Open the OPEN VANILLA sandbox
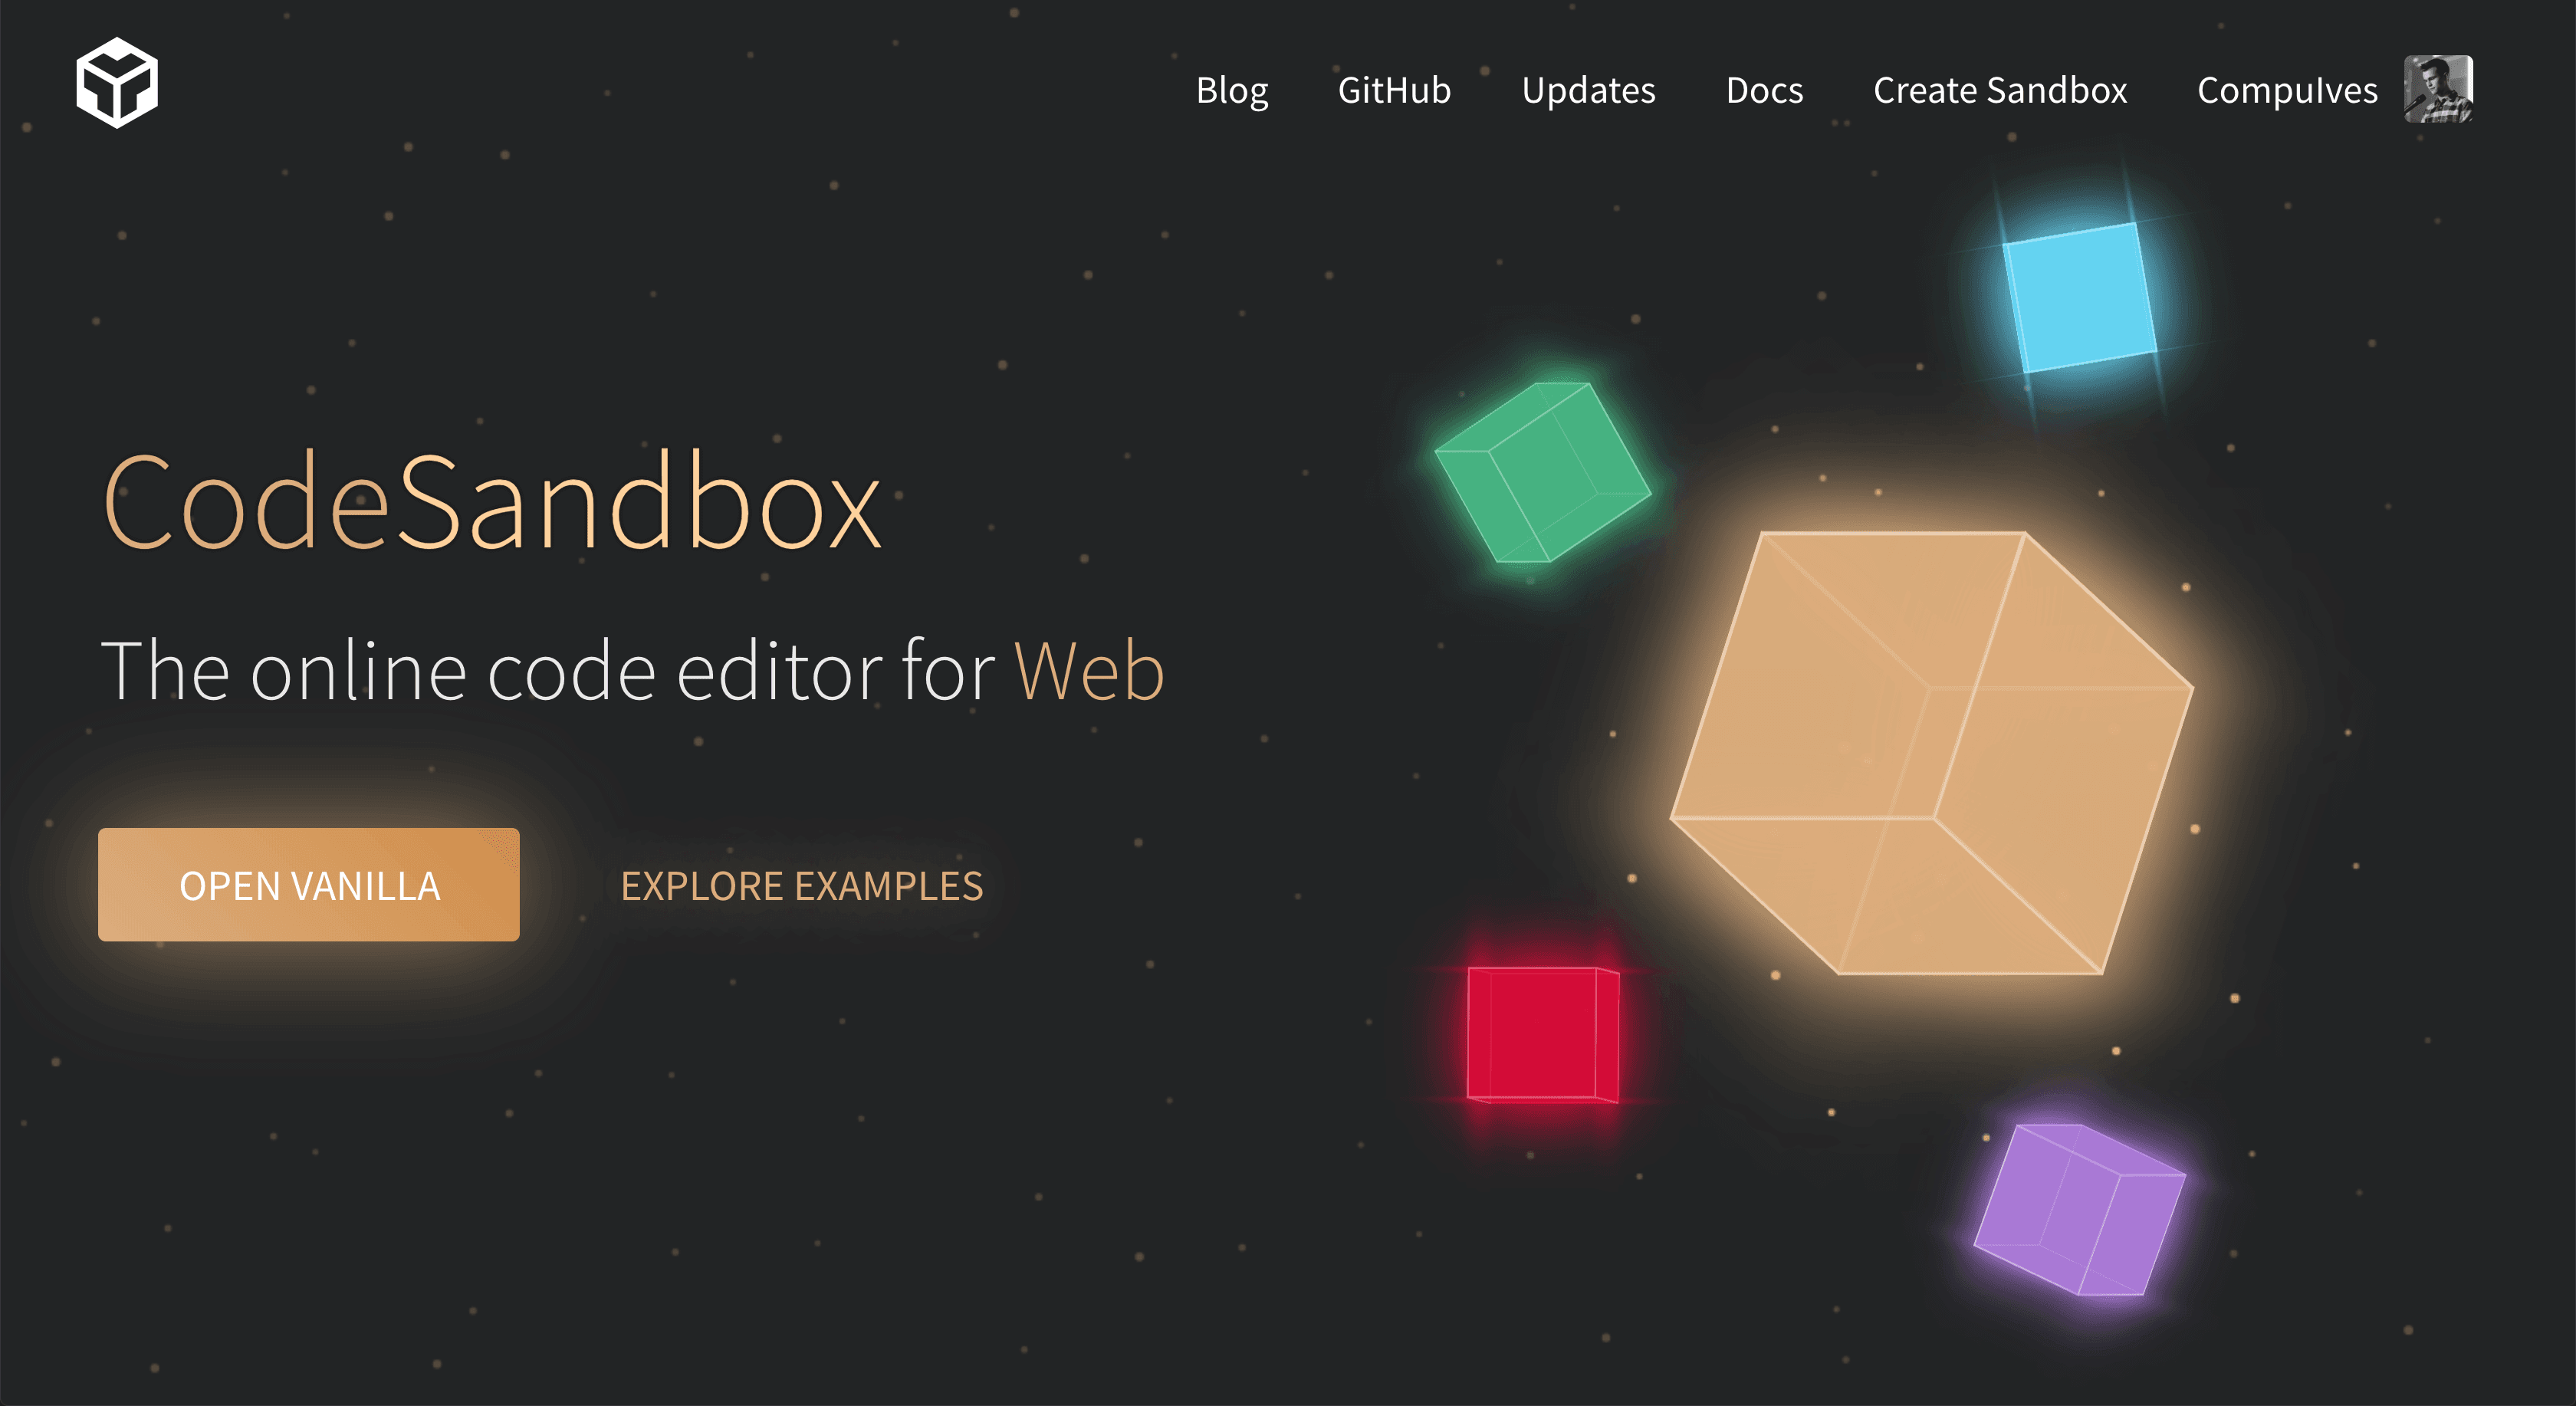 308,883
